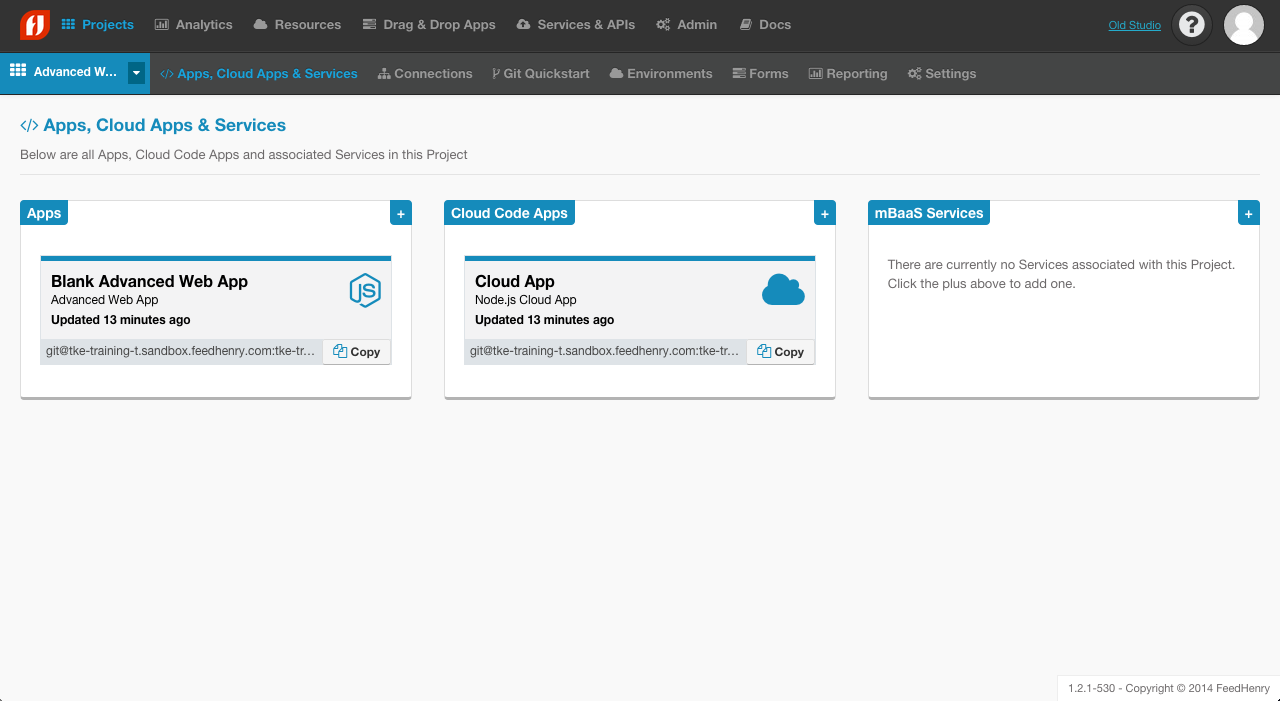Open Drag & Drop Apps menu
Screen dimensions: 1280x701
click(x=429, y=24)
